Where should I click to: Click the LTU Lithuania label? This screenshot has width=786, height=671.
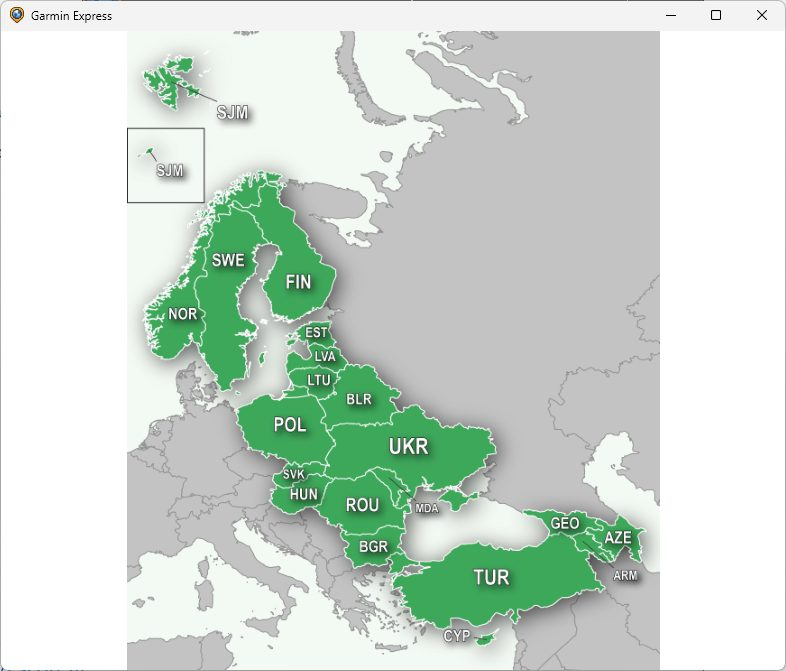click(x=319, y=381)
